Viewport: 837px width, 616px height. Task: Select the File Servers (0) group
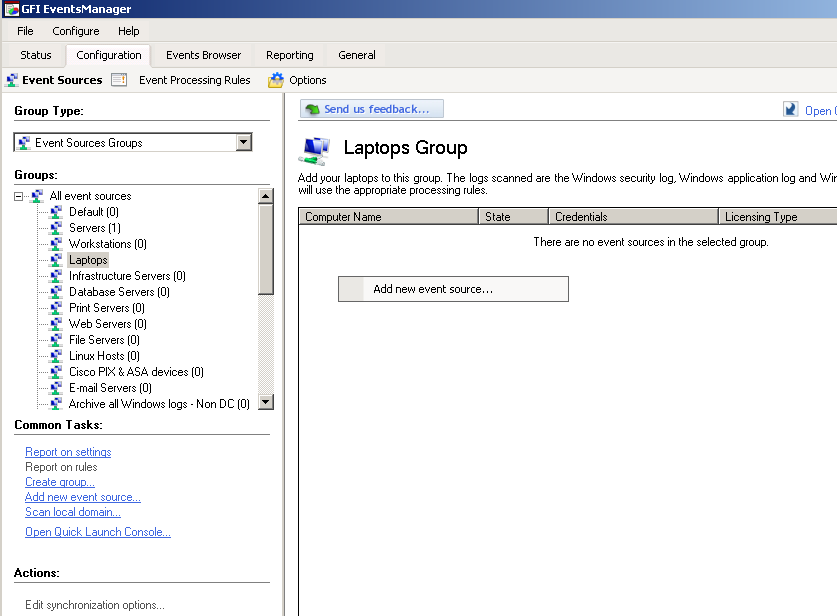click(x=104, y=340)
